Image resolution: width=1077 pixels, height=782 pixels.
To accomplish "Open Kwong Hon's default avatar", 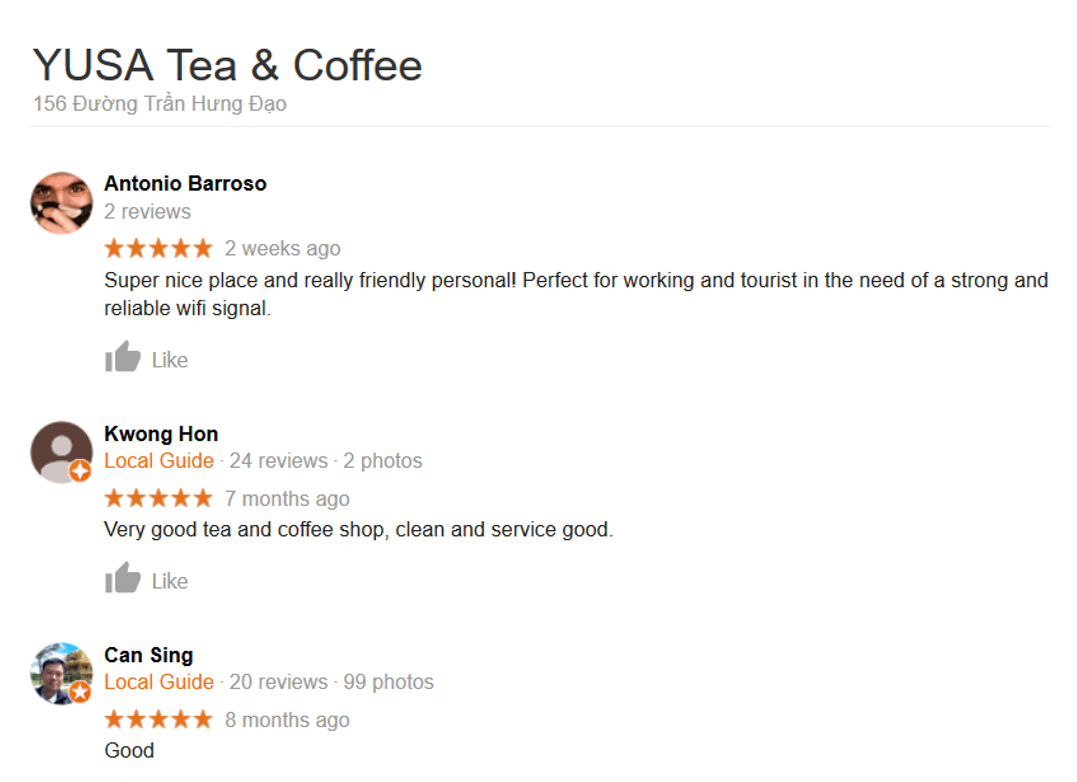I will click(61, 452).
